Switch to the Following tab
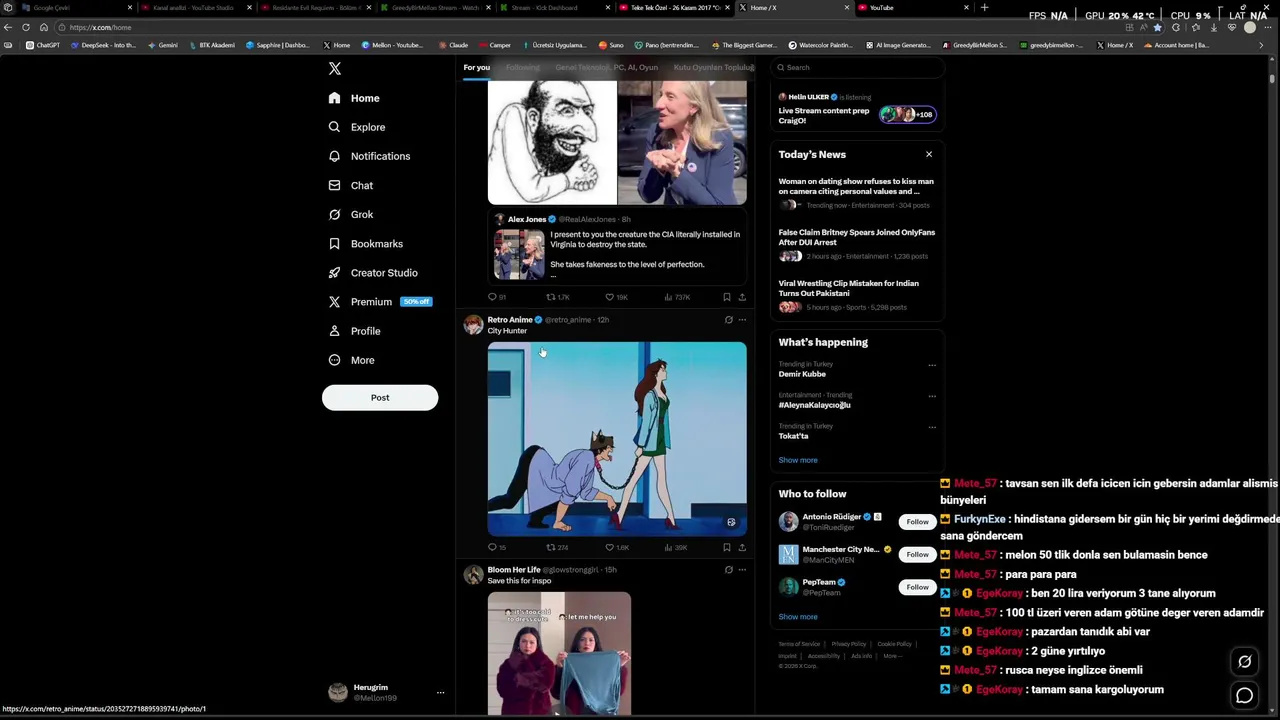1280x720 pixels. pos(522,67)
